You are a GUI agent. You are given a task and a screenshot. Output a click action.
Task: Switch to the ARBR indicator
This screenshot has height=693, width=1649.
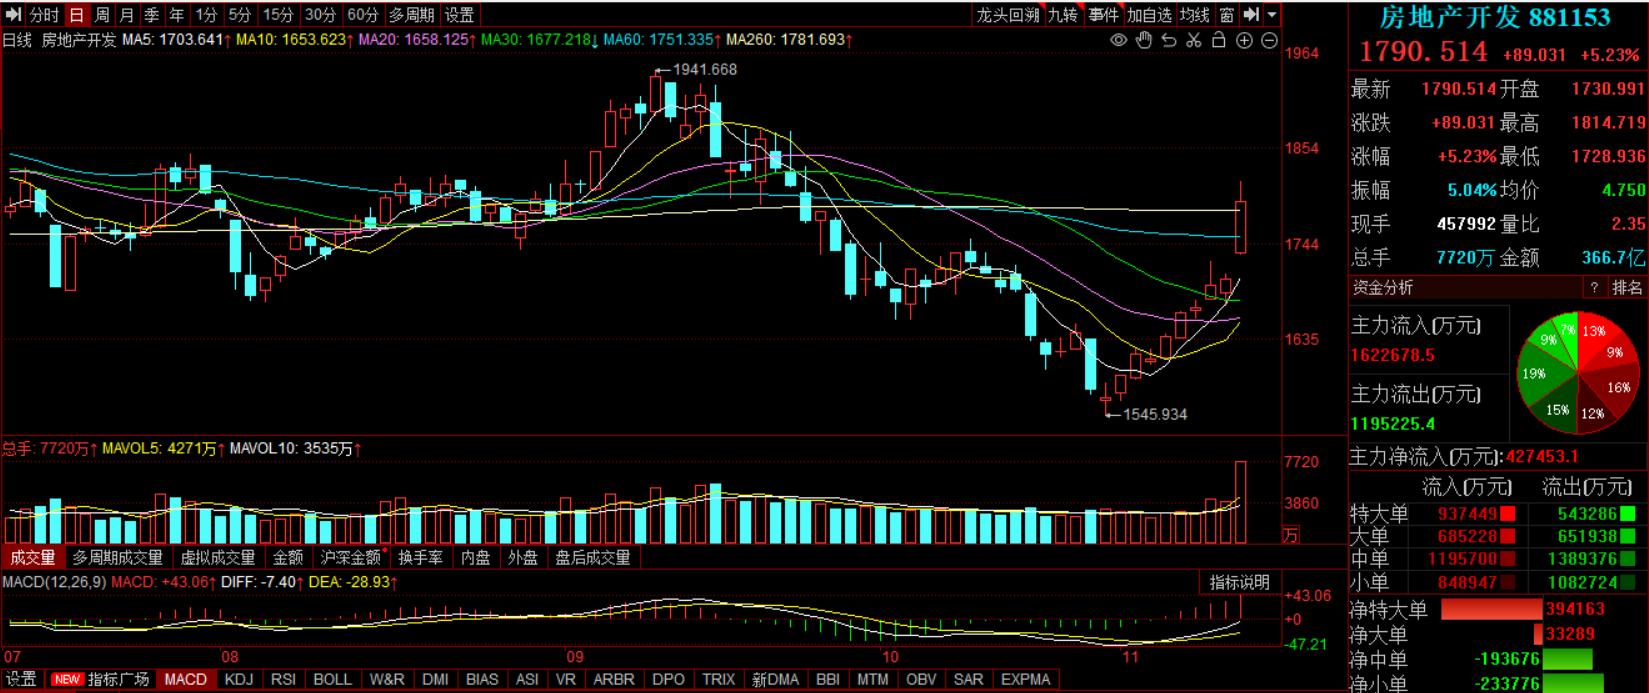tap(614, 679)
